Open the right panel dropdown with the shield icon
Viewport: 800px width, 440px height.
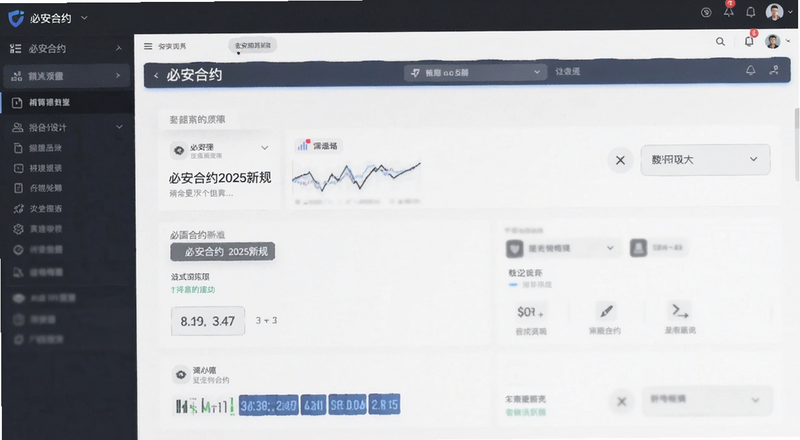563,248
